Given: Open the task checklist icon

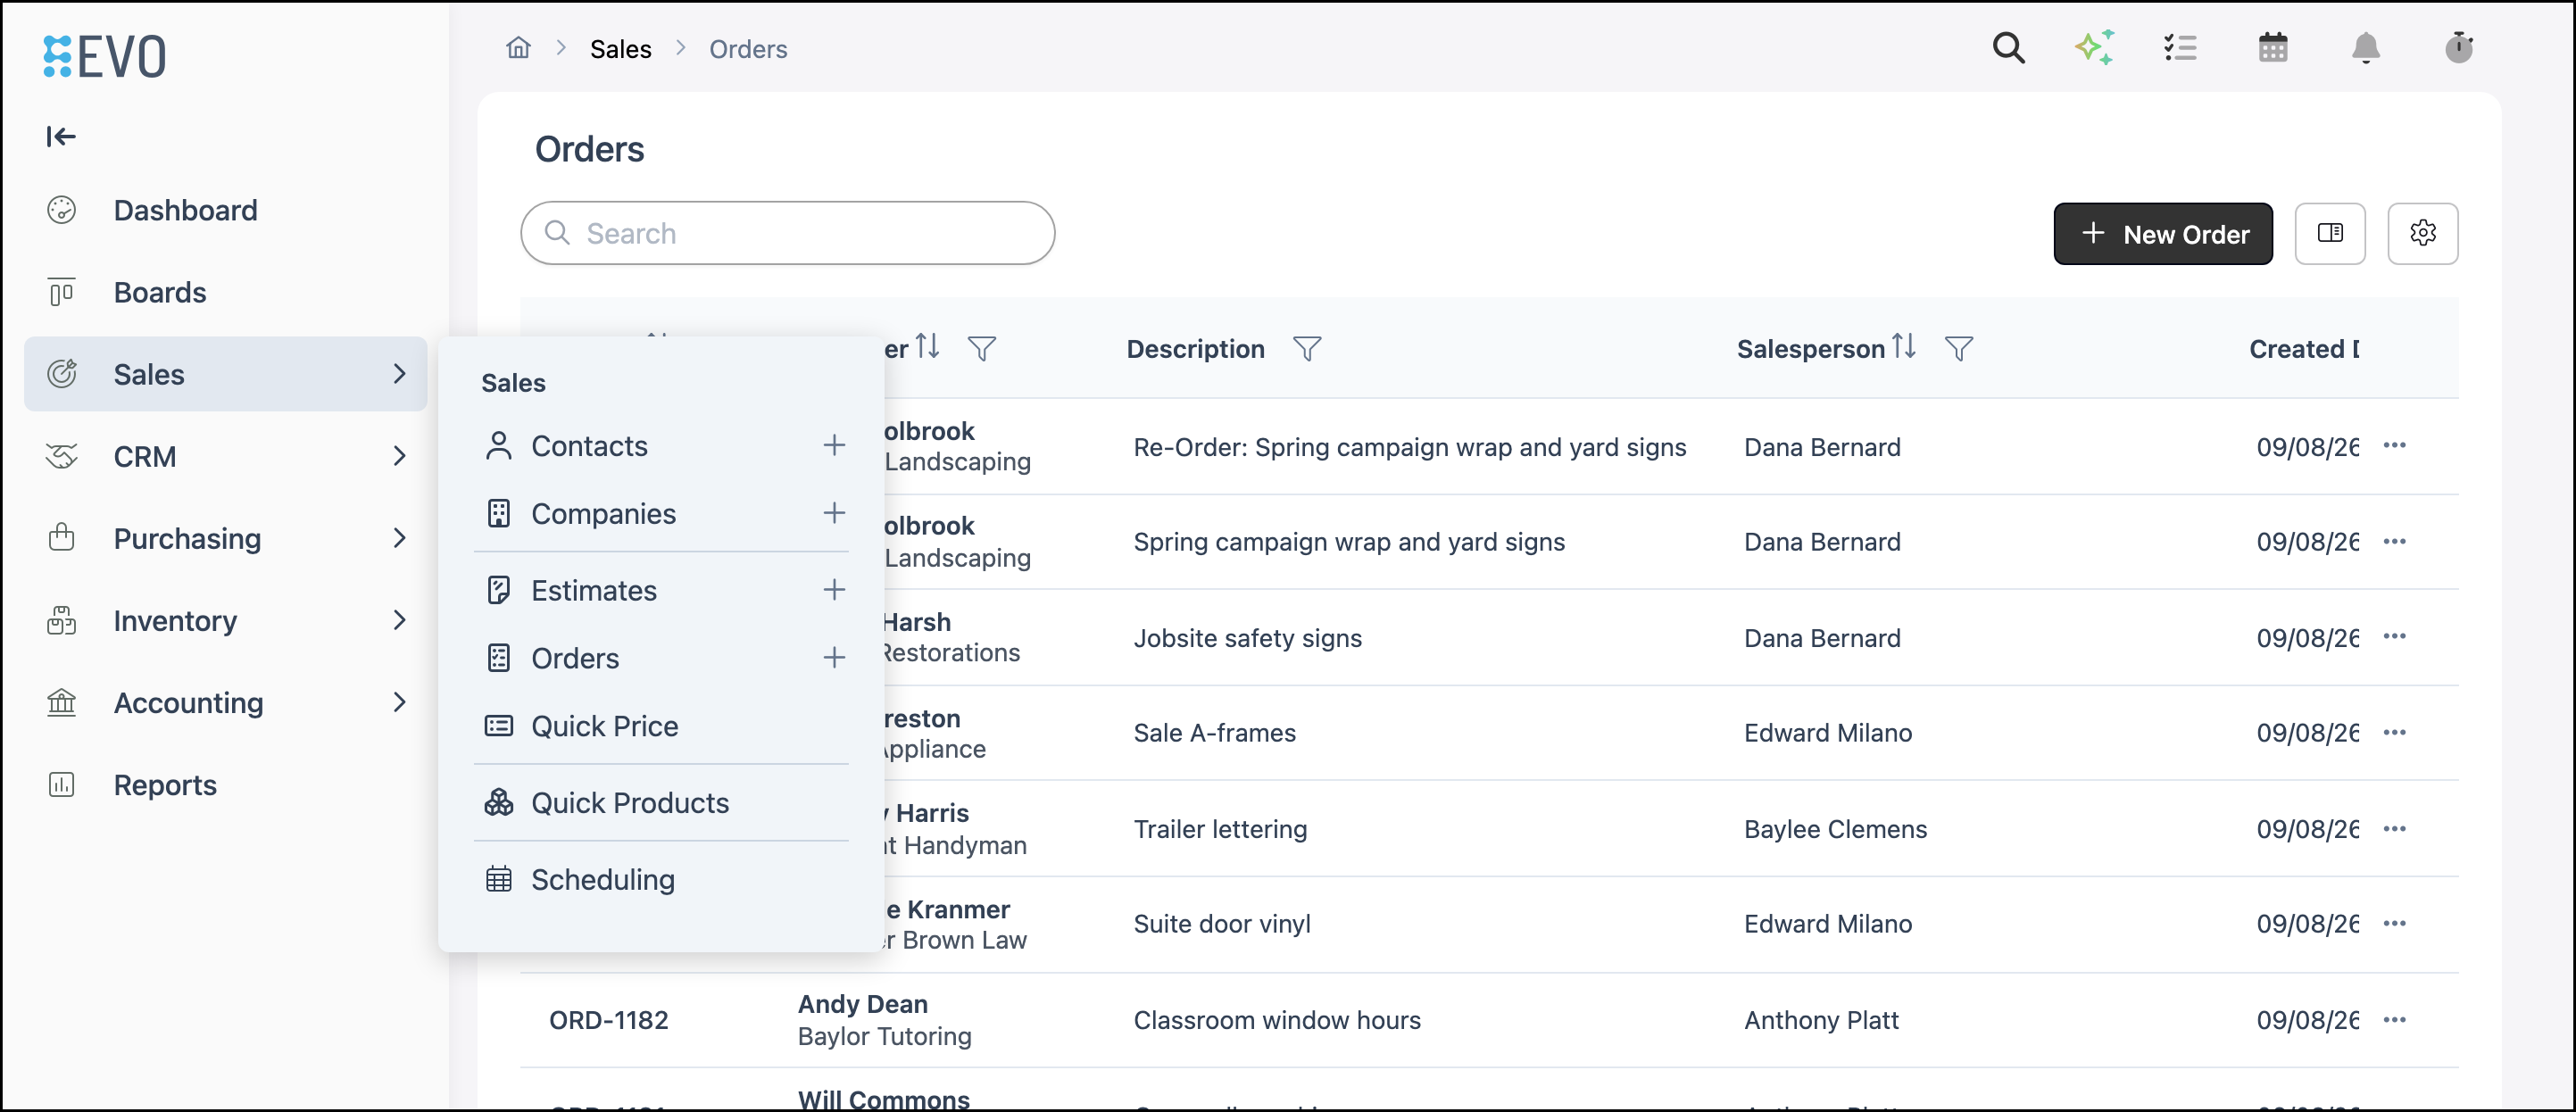Looking at the screenshot, I should 2180,48.
